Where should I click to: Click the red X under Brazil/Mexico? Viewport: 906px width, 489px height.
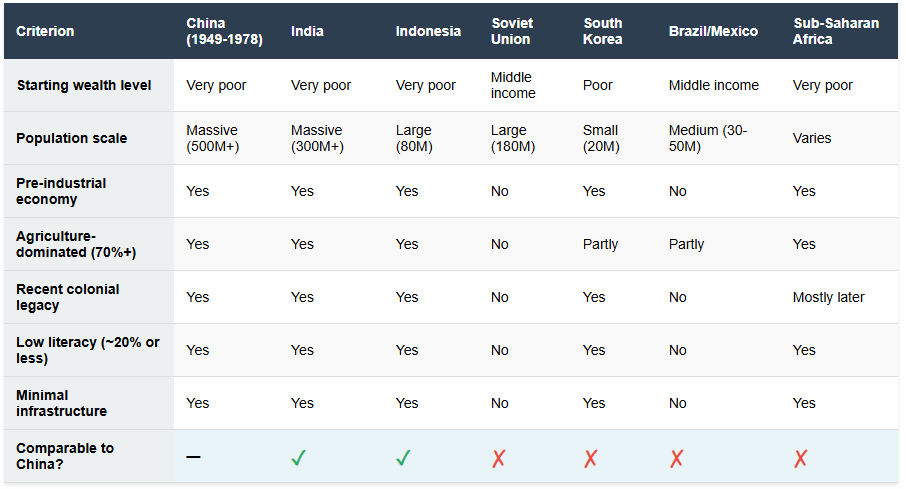677,458
